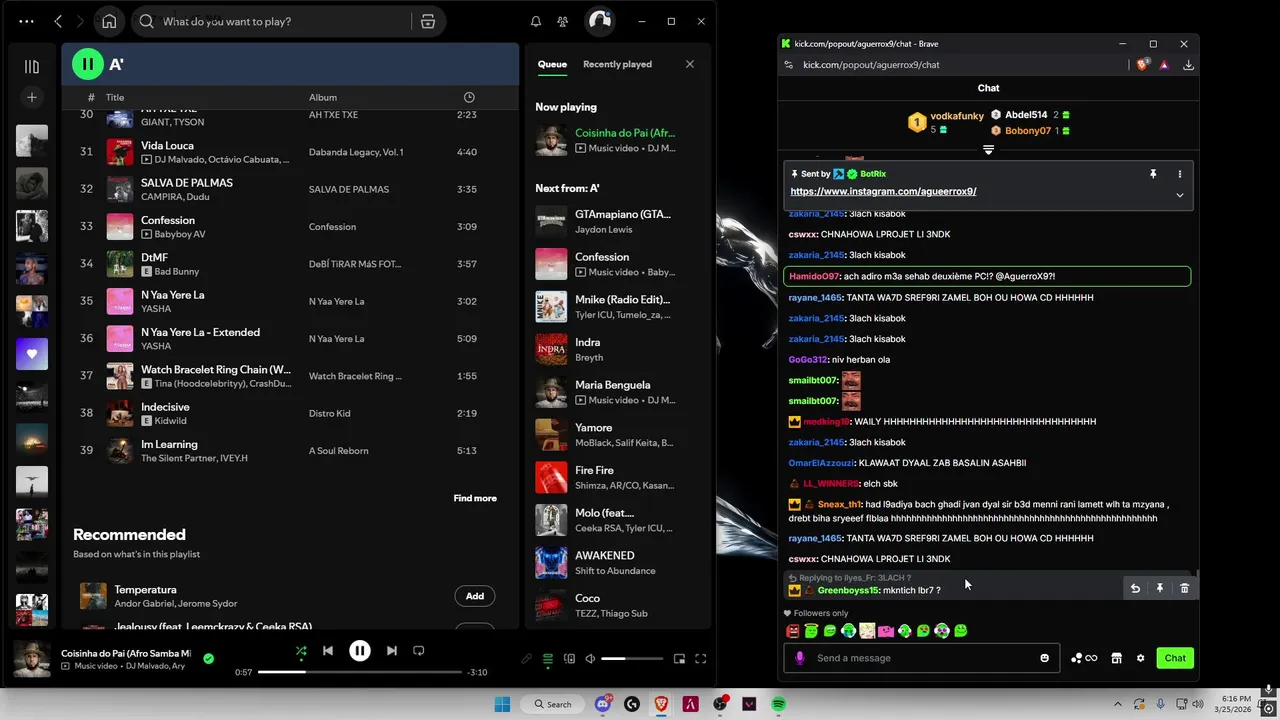Select track SALVA DE PALMAS row
The width and height of the screenshot is (1280, 720).
point(290,189)
